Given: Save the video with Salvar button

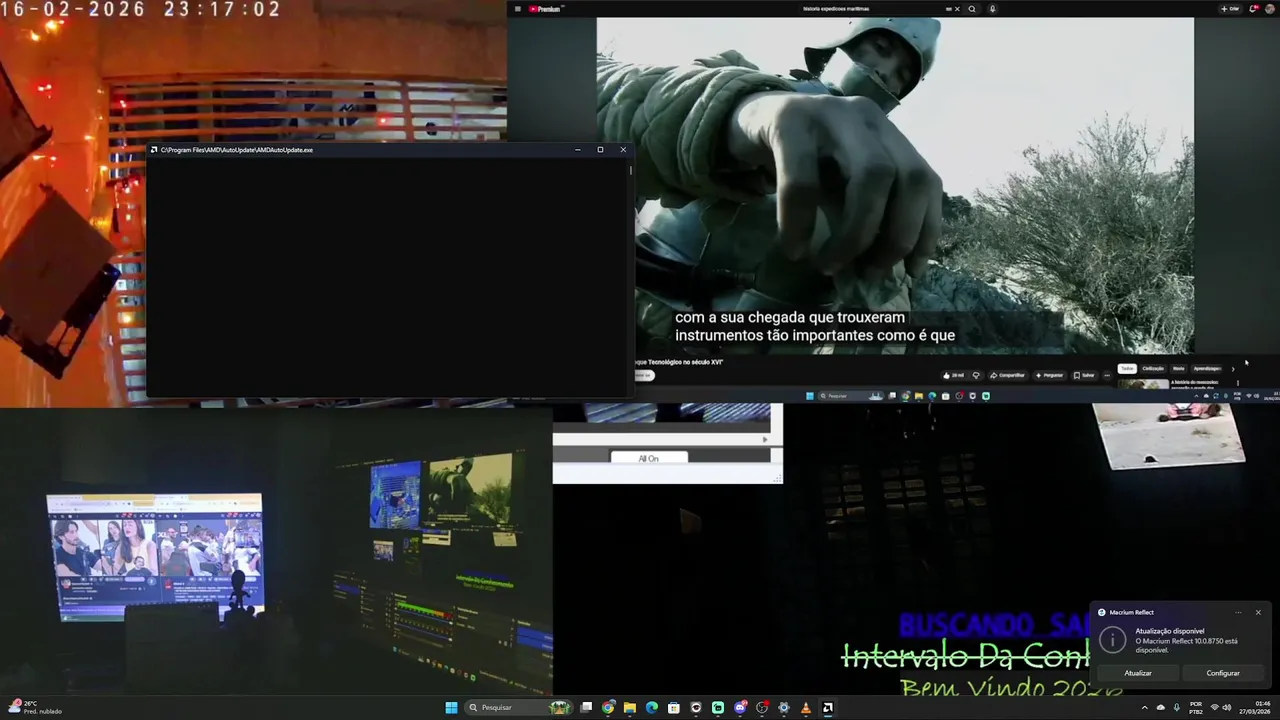Looking at the screenshot, I should 1084,375.
